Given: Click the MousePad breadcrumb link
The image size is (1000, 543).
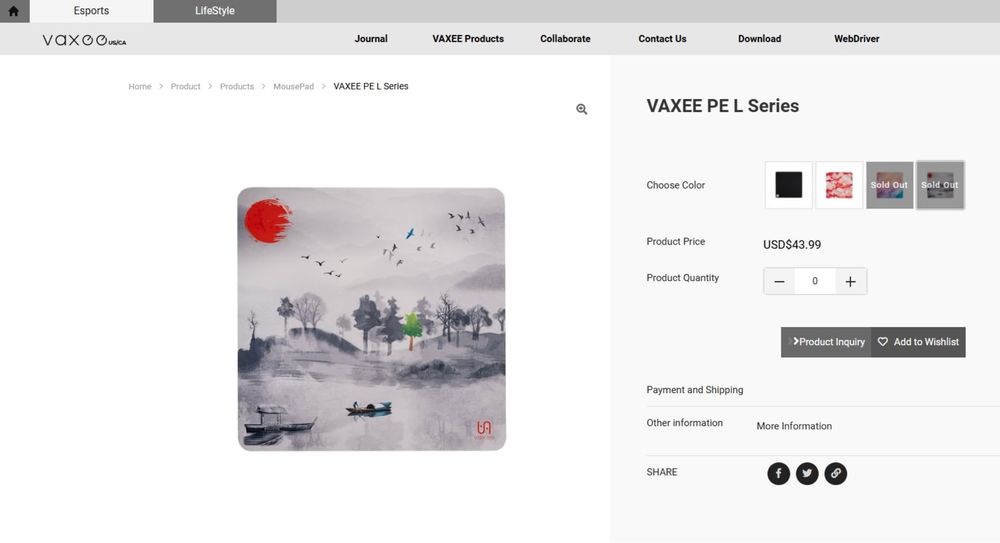Looking at the screenshot, I should (293, 86).
